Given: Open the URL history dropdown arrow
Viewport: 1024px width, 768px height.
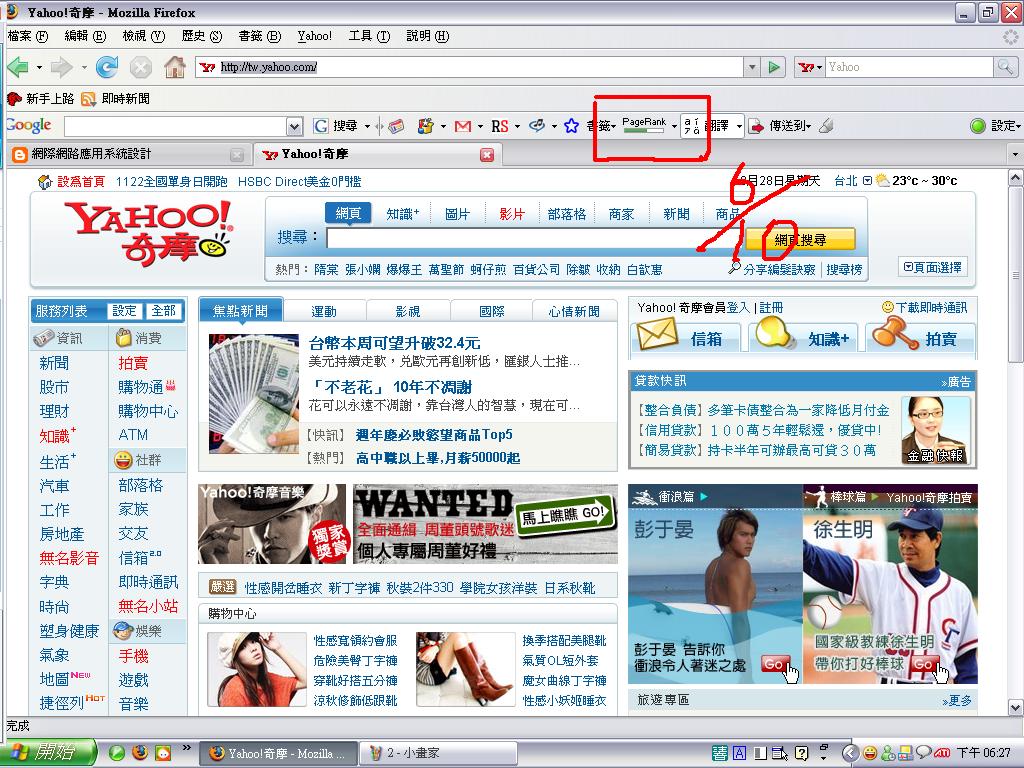Looking at the screenshot, I should 752,67.
